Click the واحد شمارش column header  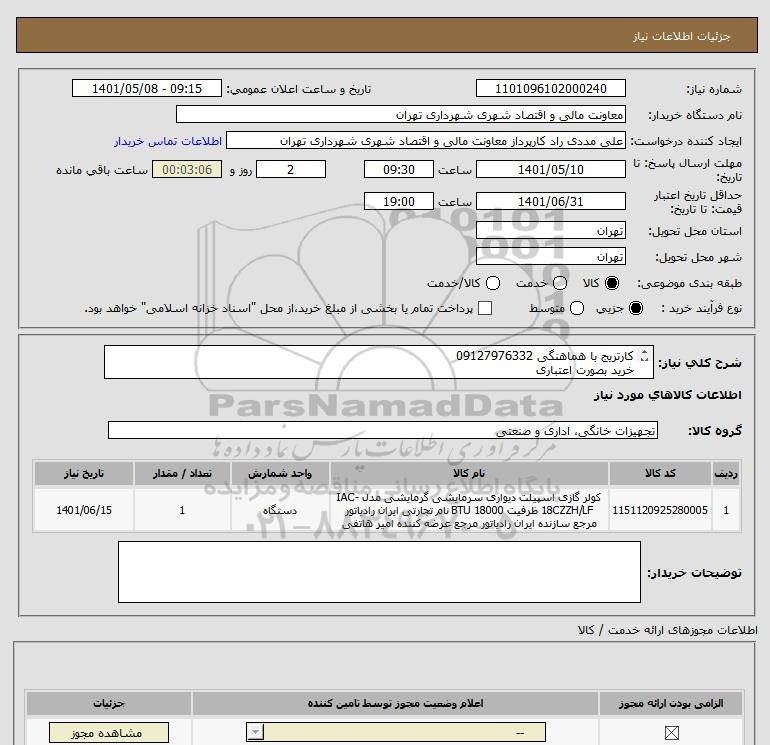(x=280, y=473)
